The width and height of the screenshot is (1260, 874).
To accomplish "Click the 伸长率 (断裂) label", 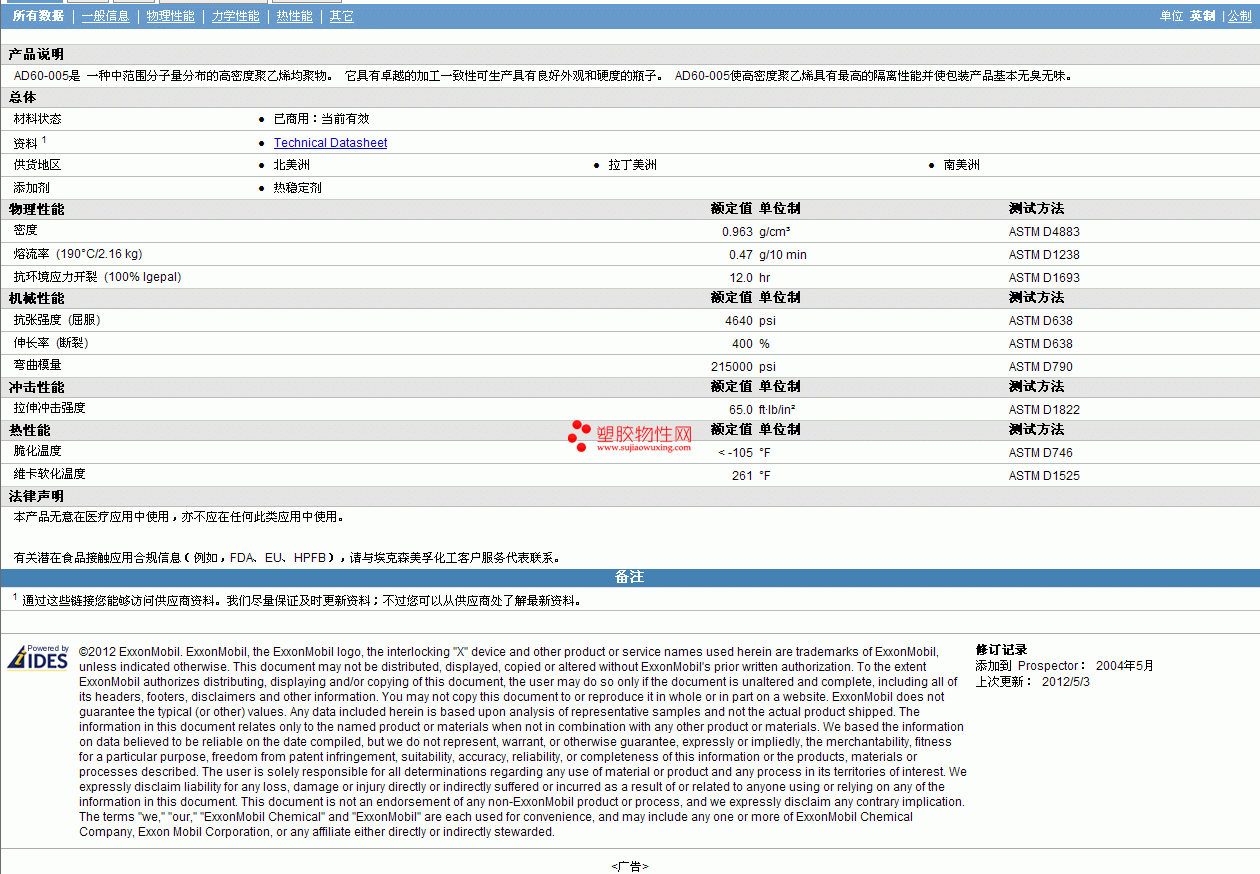I will (x=51, y=343).
